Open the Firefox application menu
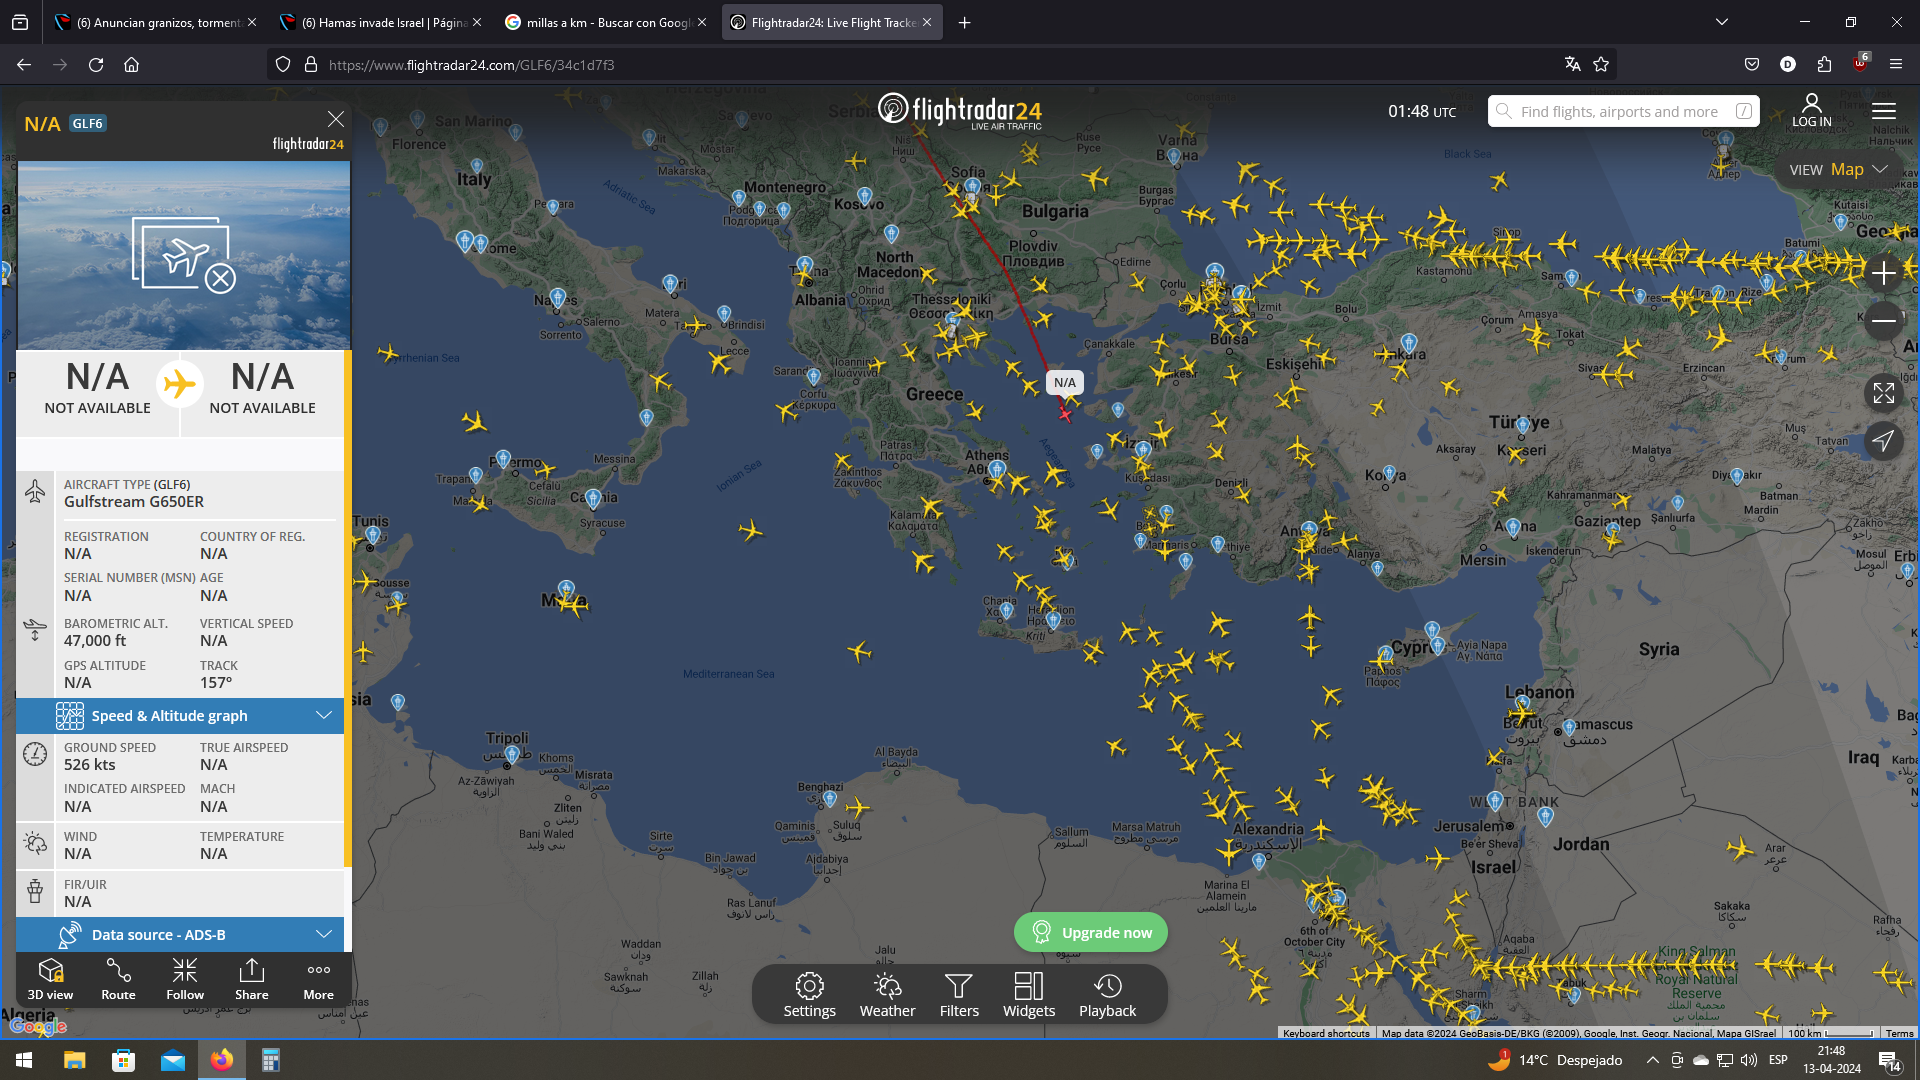The height and width of the screenshot is (1080, 1920). click(1896, 65)
